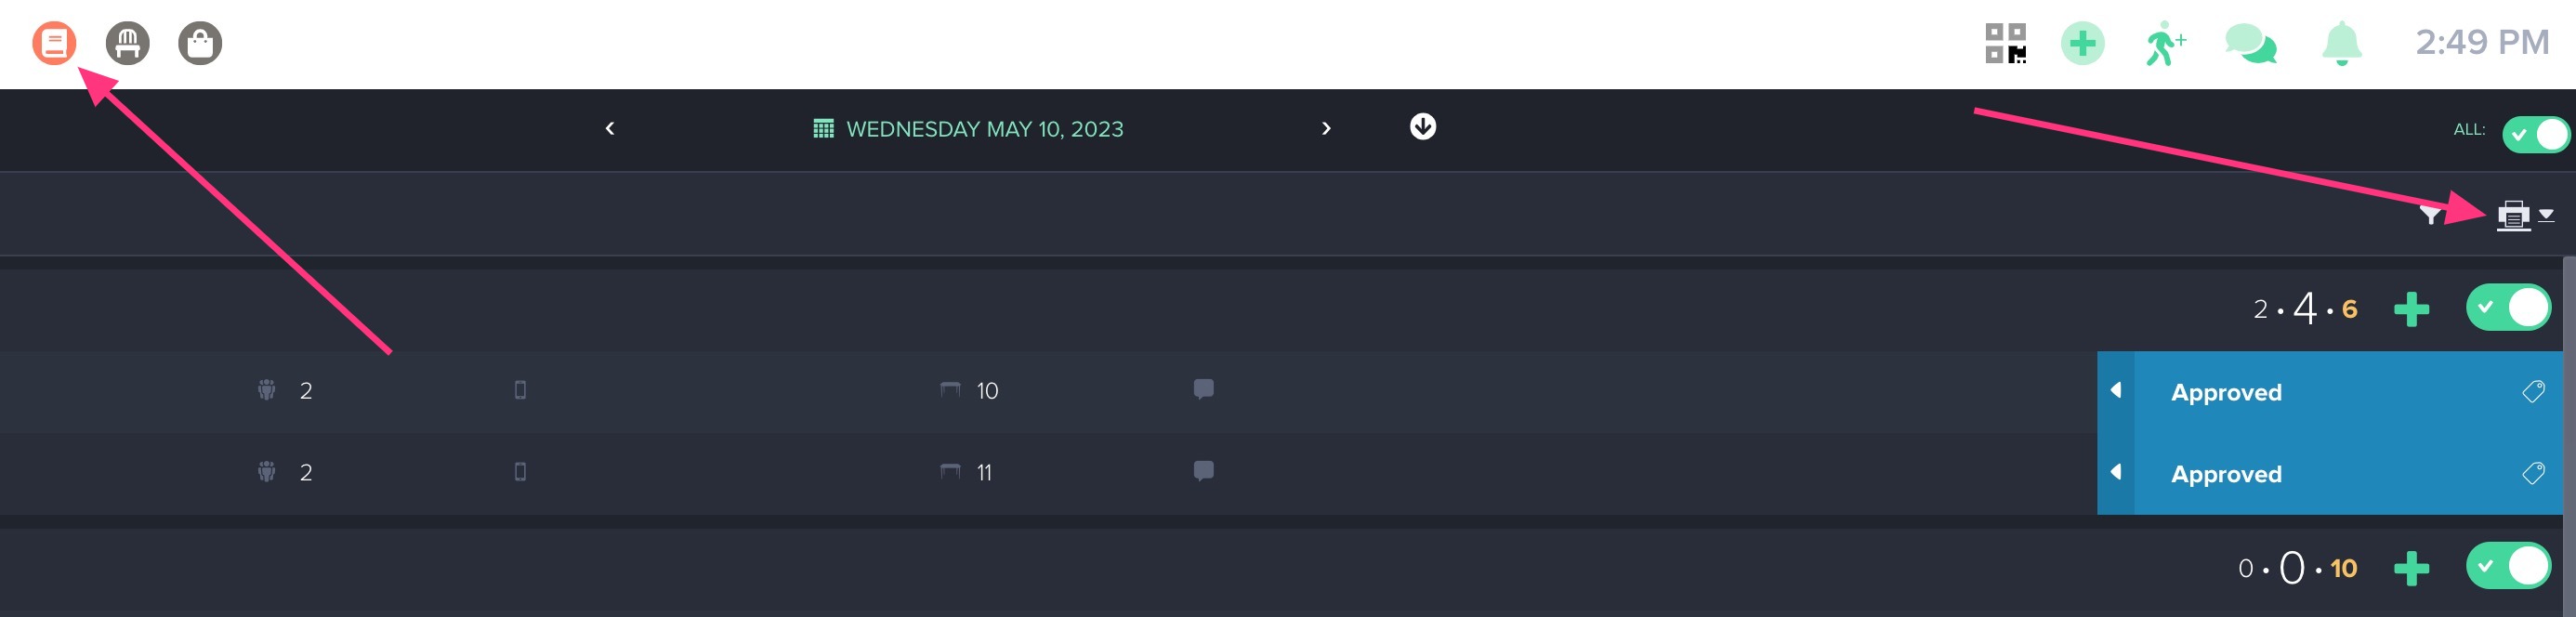Open the takeout bag icon
Screen dimensions: 2576x617
click(x=200, y=43)
